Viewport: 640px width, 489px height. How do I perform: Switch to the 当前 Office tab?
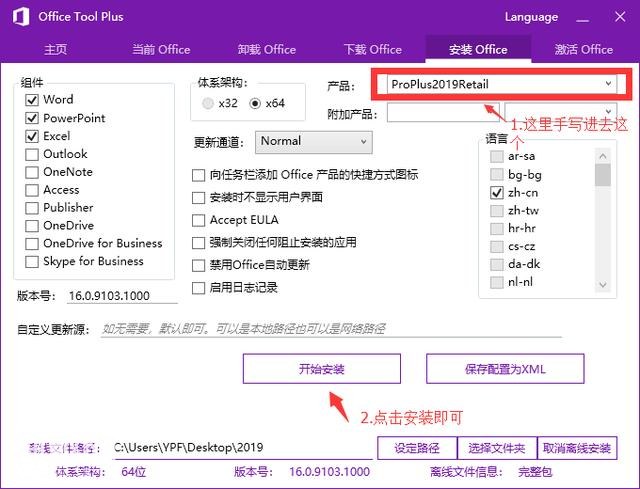coord(161,49)
